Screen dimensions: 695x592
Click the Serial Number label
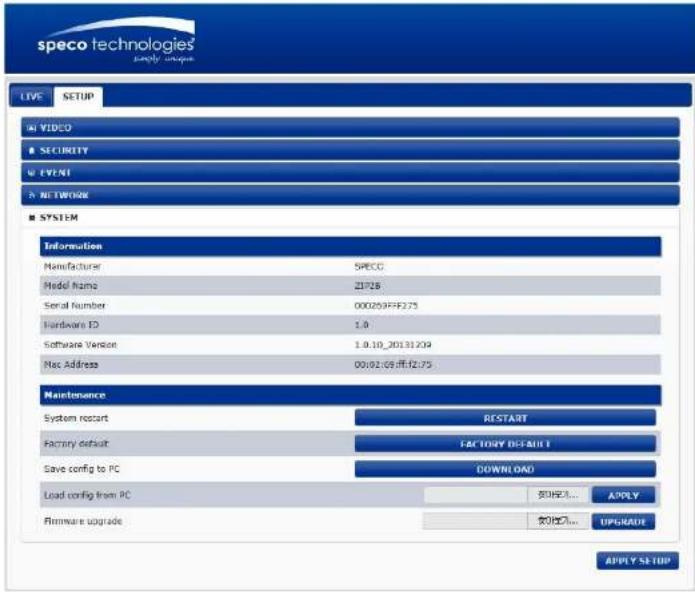click(74, 306)
